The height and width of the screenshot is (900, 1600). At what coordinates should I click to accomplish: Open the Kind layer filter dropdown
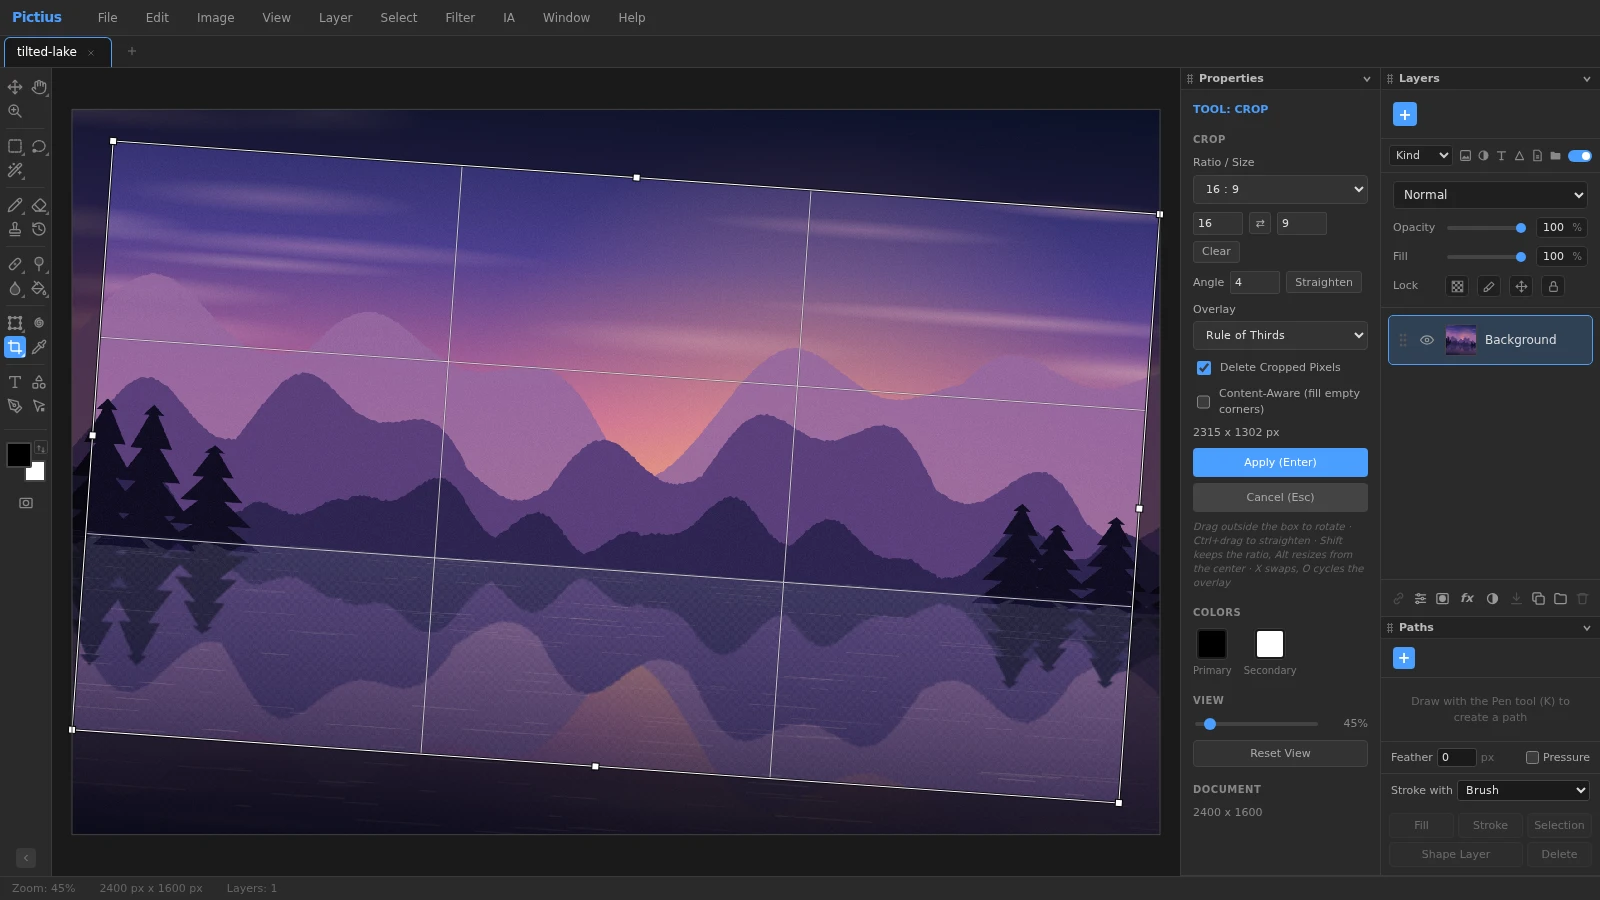1420,155
